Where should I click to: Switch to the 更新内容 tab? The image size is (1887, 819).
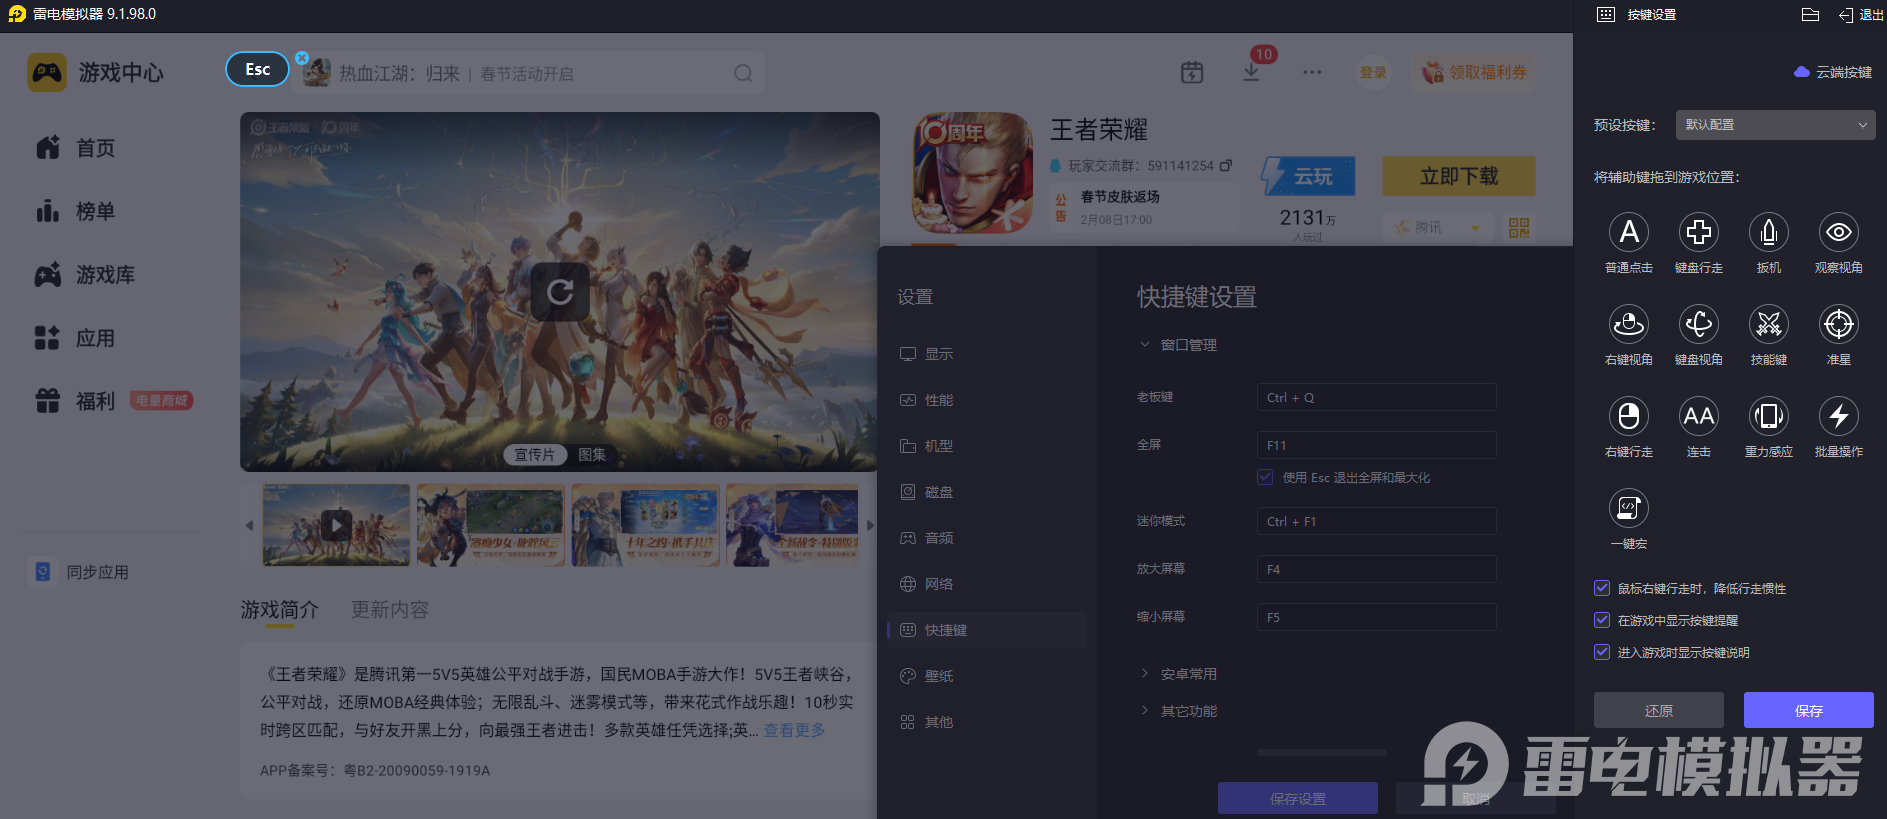(390, 610)
